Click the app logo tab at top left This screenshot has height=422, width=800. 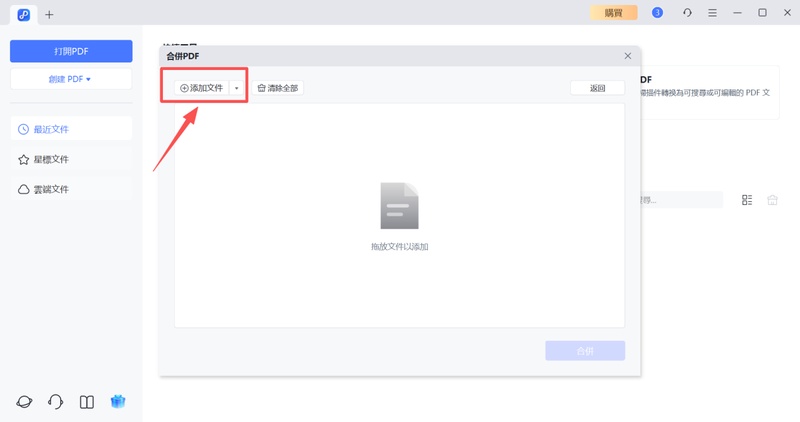(x=24, y=14)
